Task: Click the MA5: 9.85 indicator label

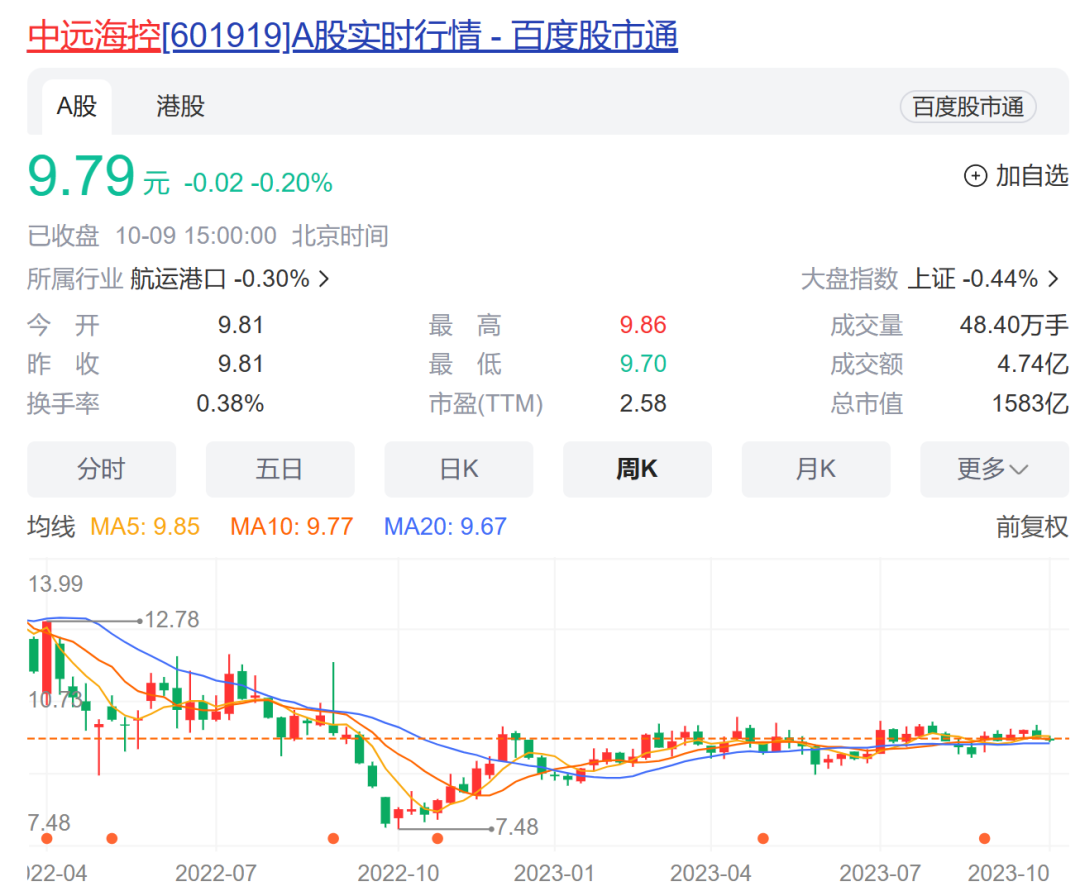Action: point(145,527)
